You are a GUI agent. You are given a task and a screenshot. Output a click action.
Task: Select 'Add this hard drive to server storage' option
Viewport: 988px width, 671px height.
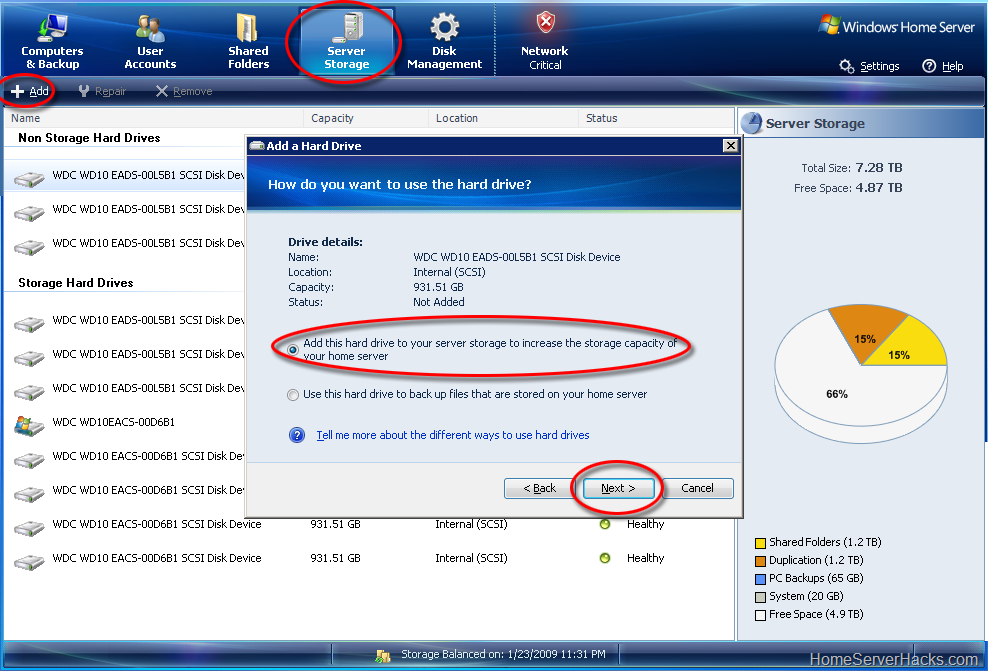(293, 350)
